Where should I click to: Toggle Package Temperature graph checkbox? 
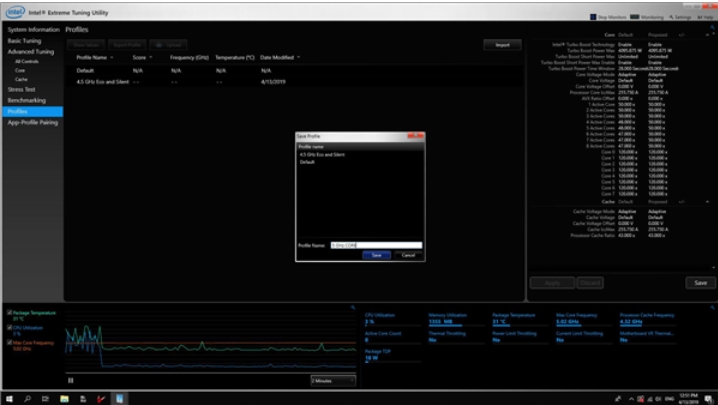click(10, 312)
